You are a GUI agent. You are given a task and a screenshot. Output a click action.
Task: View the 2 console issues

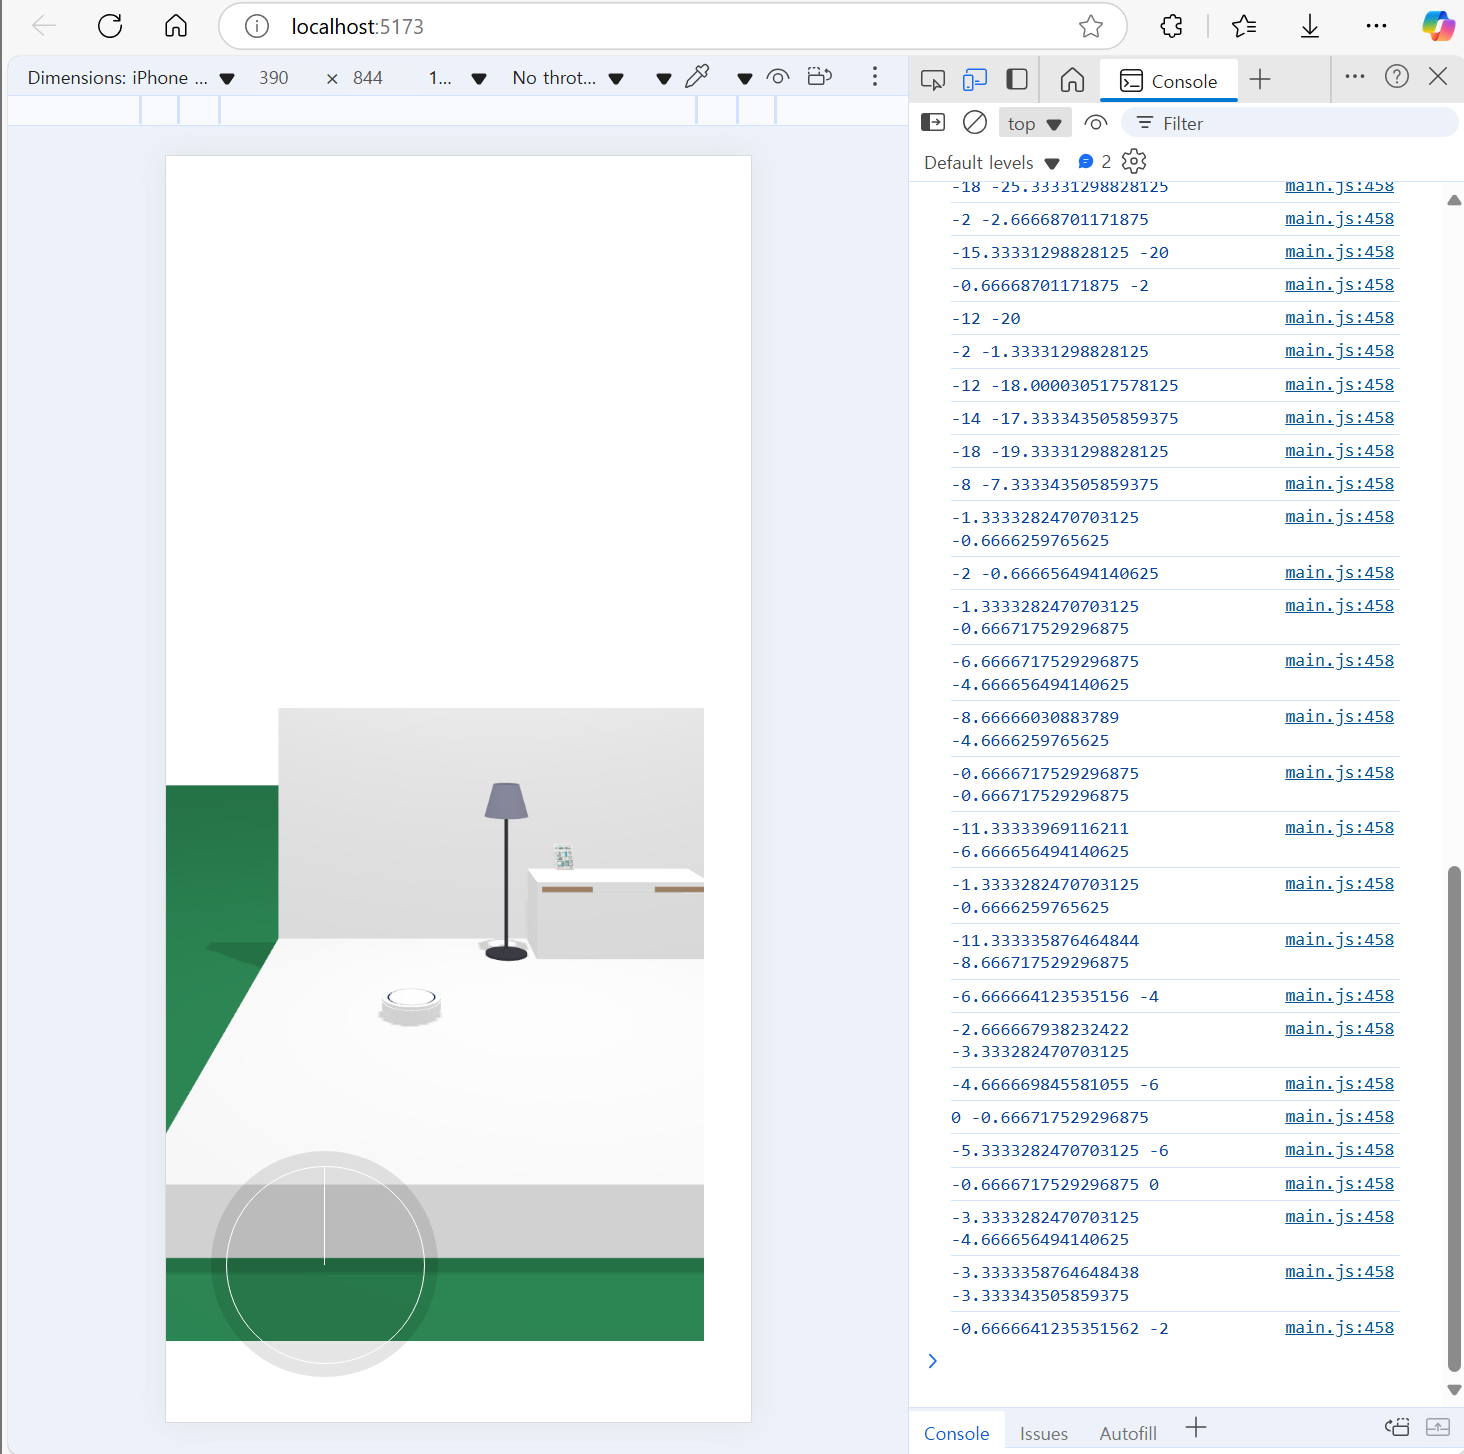tap(1095, 161)
